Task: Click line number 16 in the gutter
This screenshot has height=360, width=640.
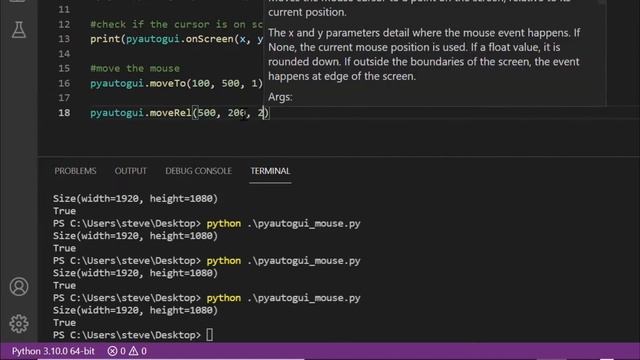Action: 64,83
